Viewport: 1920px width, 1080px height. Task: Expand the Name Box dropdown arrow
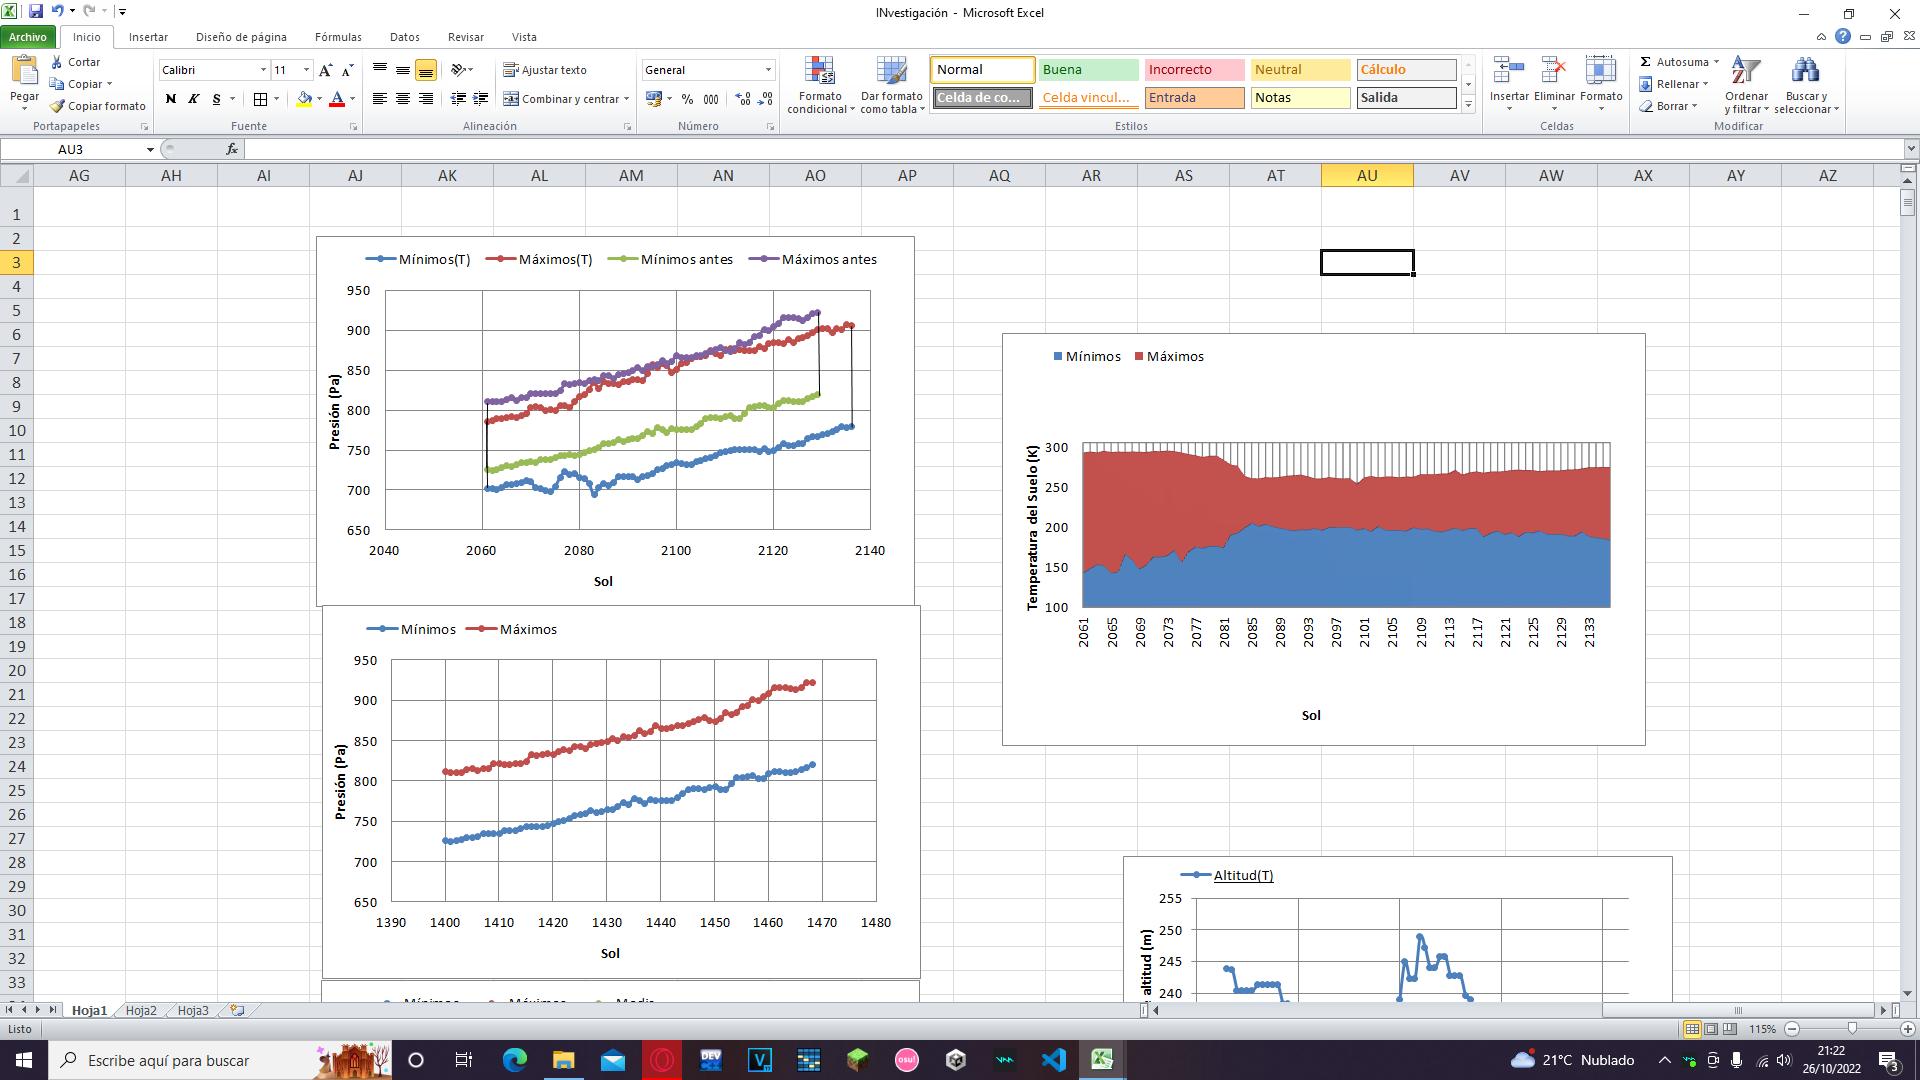pyautogui.click(x=150, y=150)
